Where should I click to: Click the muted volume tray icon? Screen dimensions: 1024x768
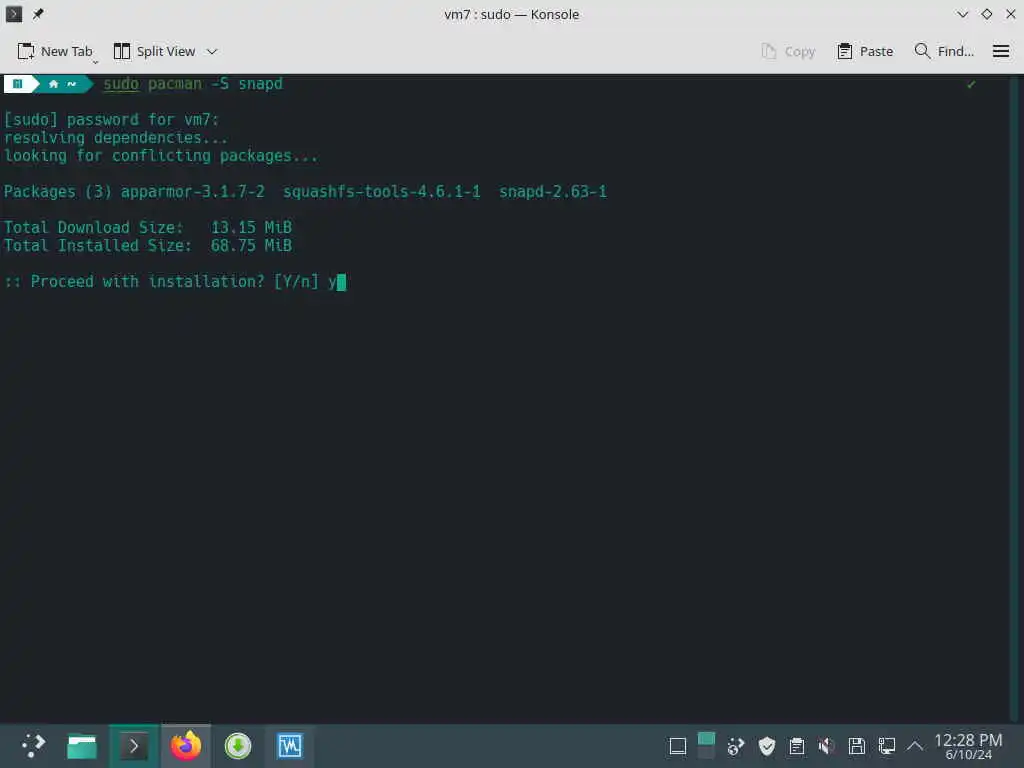[x=827, y=746]
